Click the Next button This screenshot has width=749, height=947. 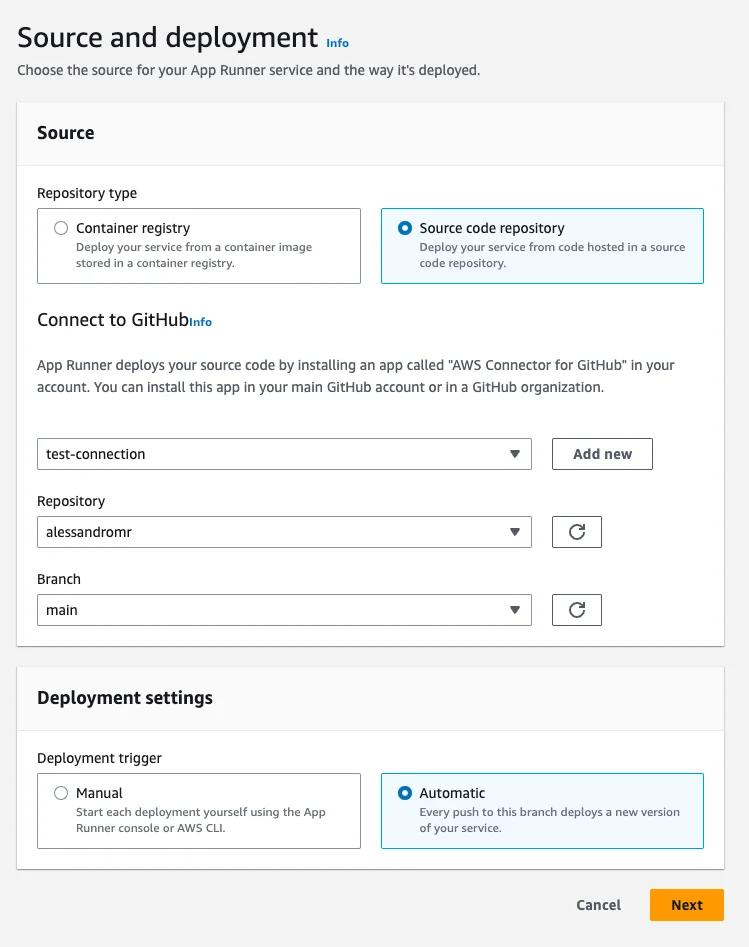pyautogui.click(x=687, y=905)
